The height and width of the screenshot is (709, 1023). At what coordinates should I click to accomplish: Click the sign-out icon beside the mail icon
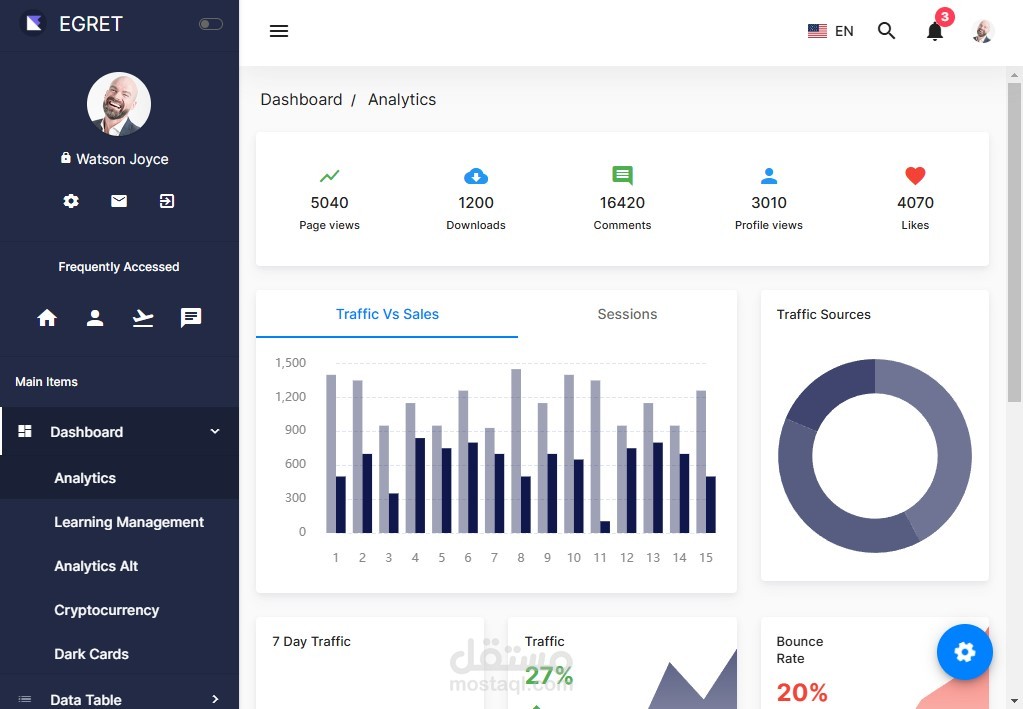(x=166, y=201)
